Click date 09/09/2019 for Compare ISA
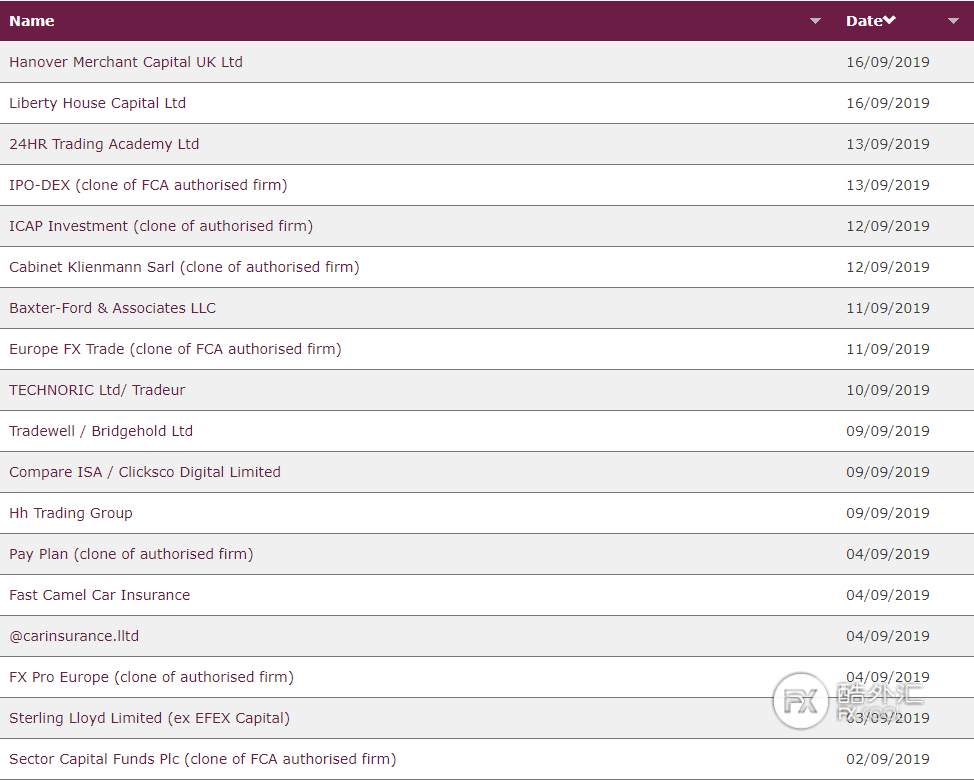The width and height of the screenshot is (974, 780). tap(888, 472)
